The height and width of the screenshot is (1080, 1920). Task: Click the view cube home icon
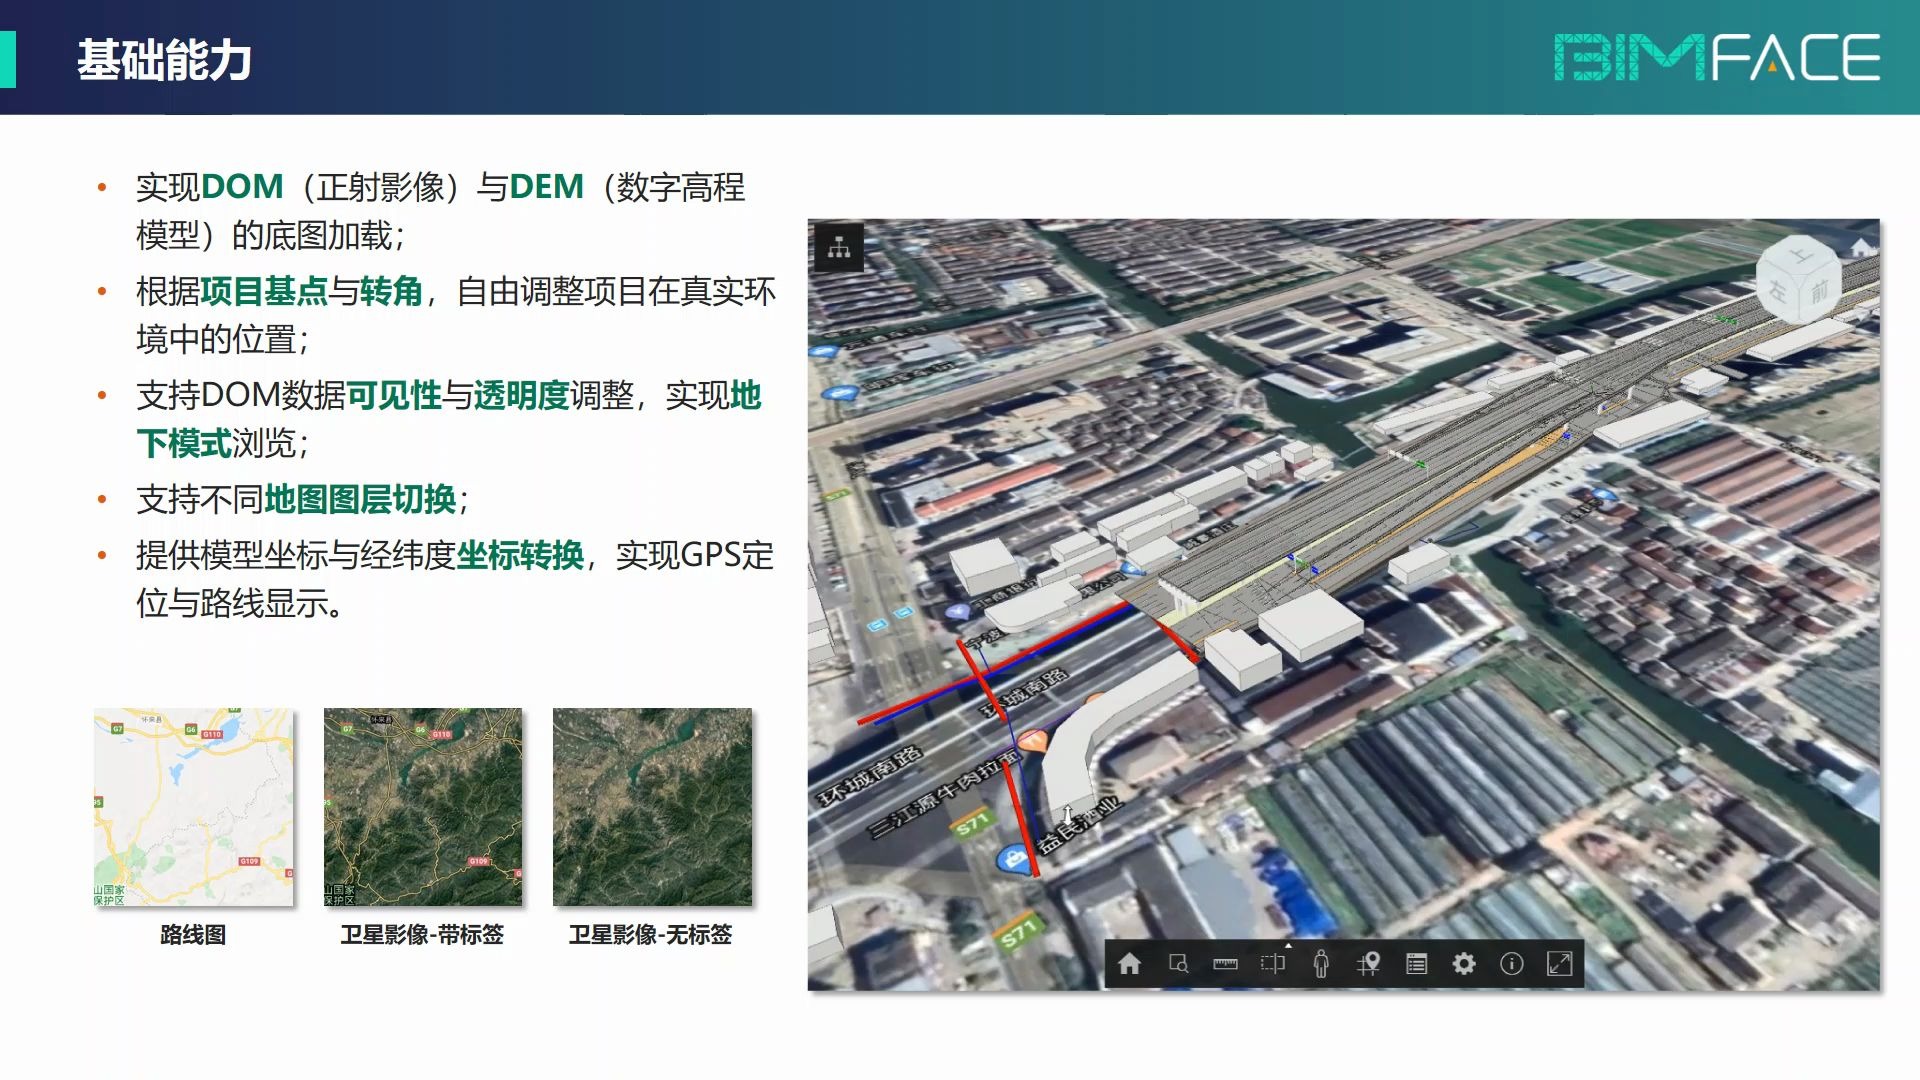[1860, 246]
